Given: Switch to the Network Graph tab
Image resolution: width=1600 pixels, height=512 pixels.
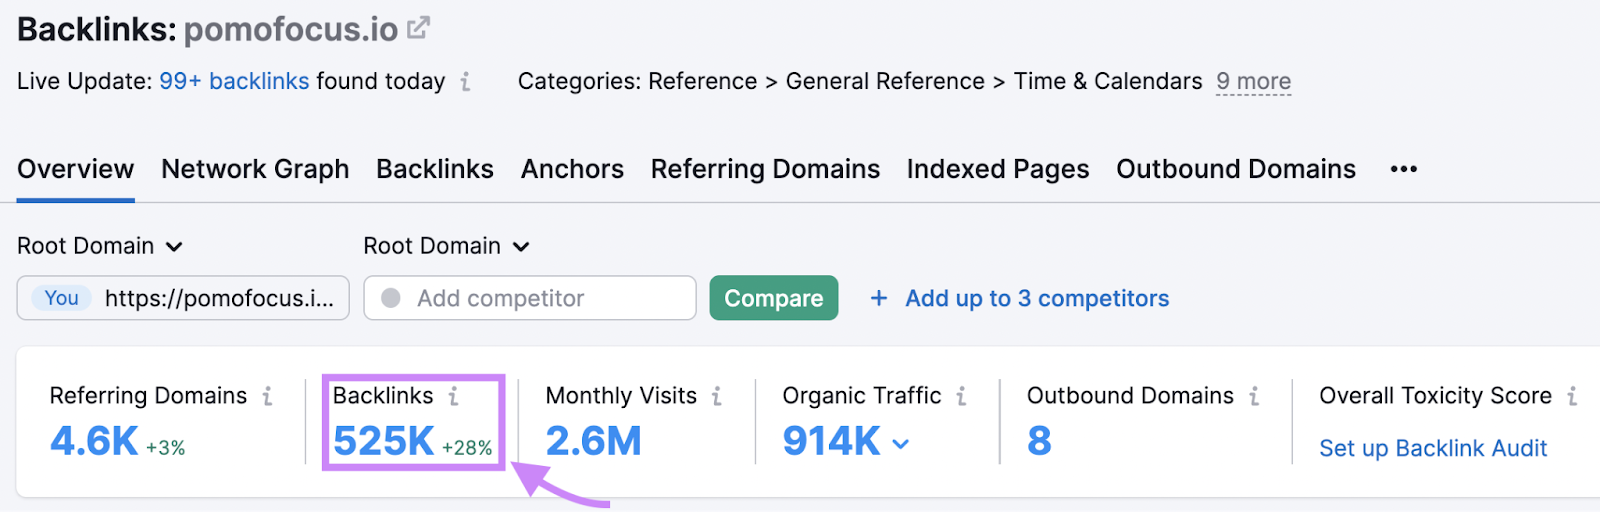Looking at the screenshot, I should (255, 169).
